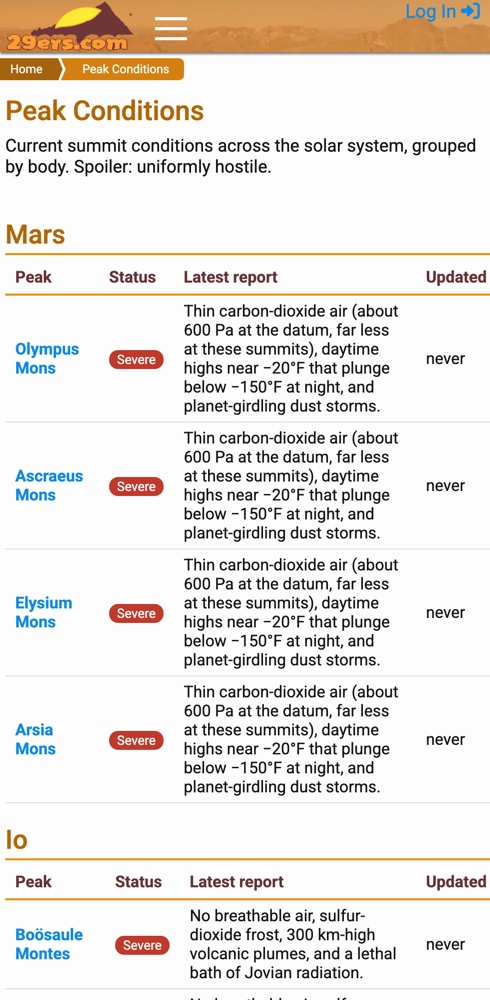Open the Arsia Mons peak link
490x1000 pixels.
[x=36, y=739]
